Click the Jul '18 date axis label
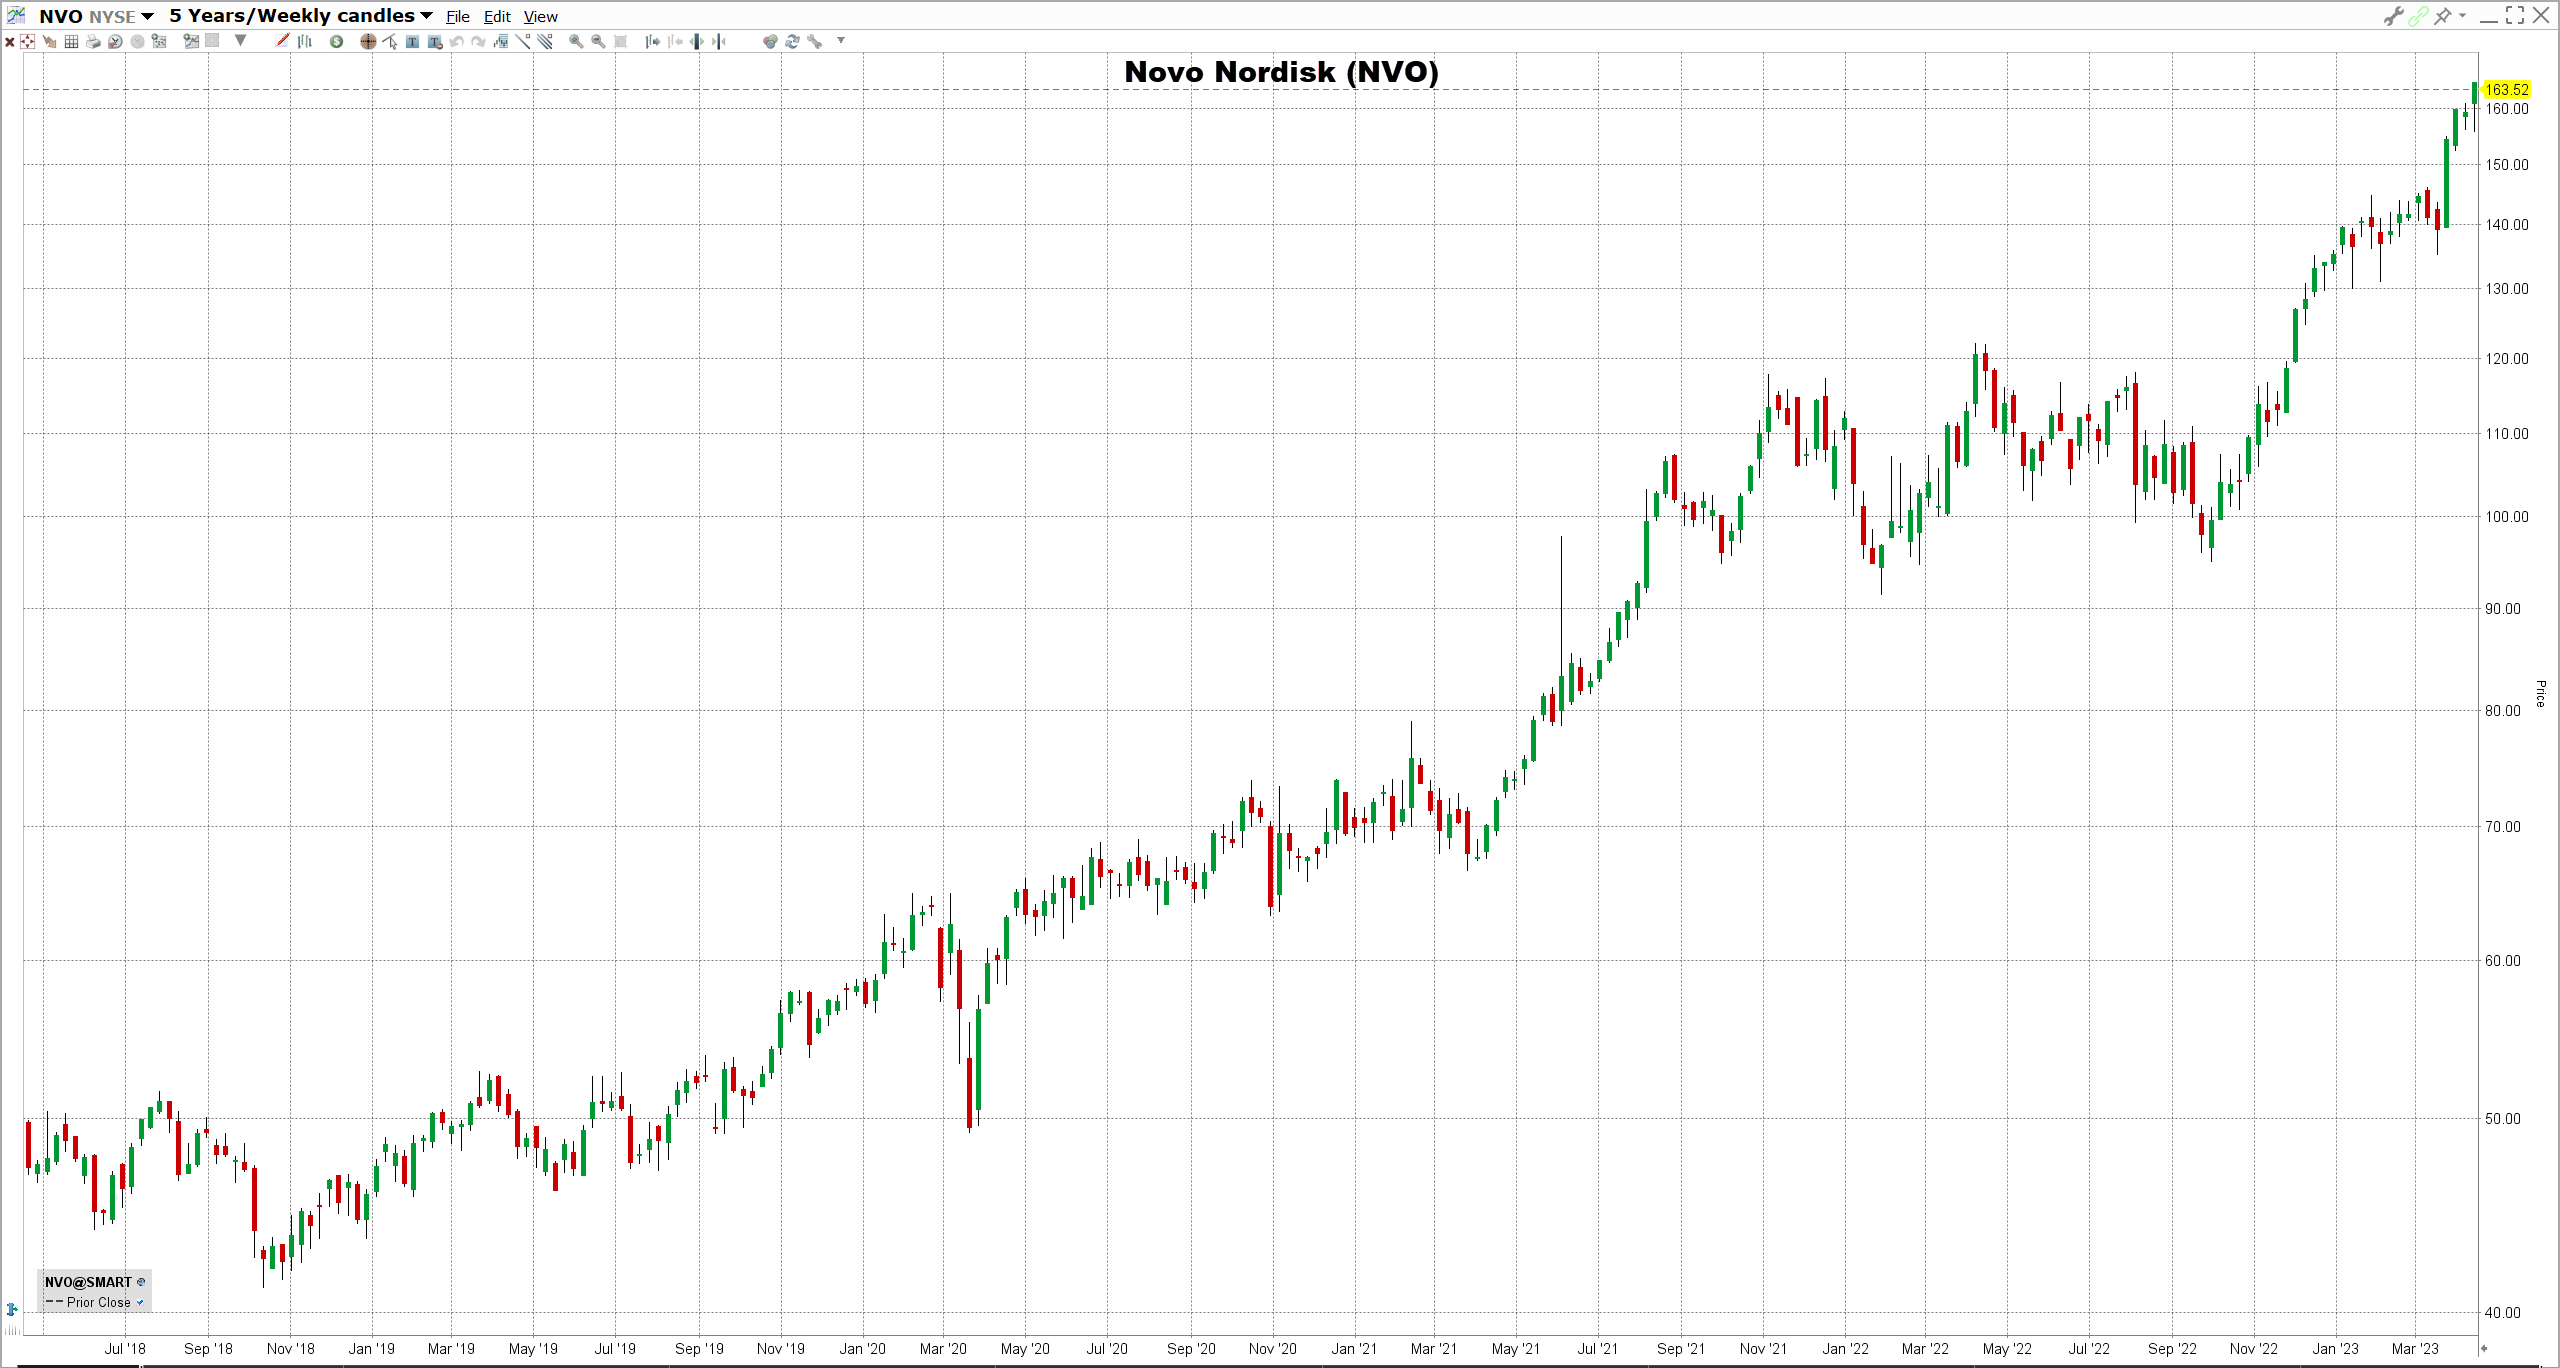 [x=125, y=1349]
